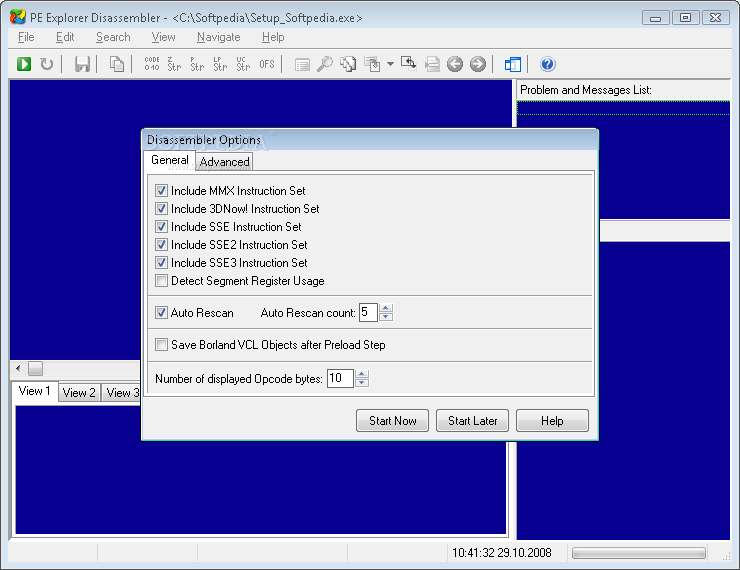Increase displayed Opcode bytes up arrow
The image size is (740, 570).
[362, 374]
